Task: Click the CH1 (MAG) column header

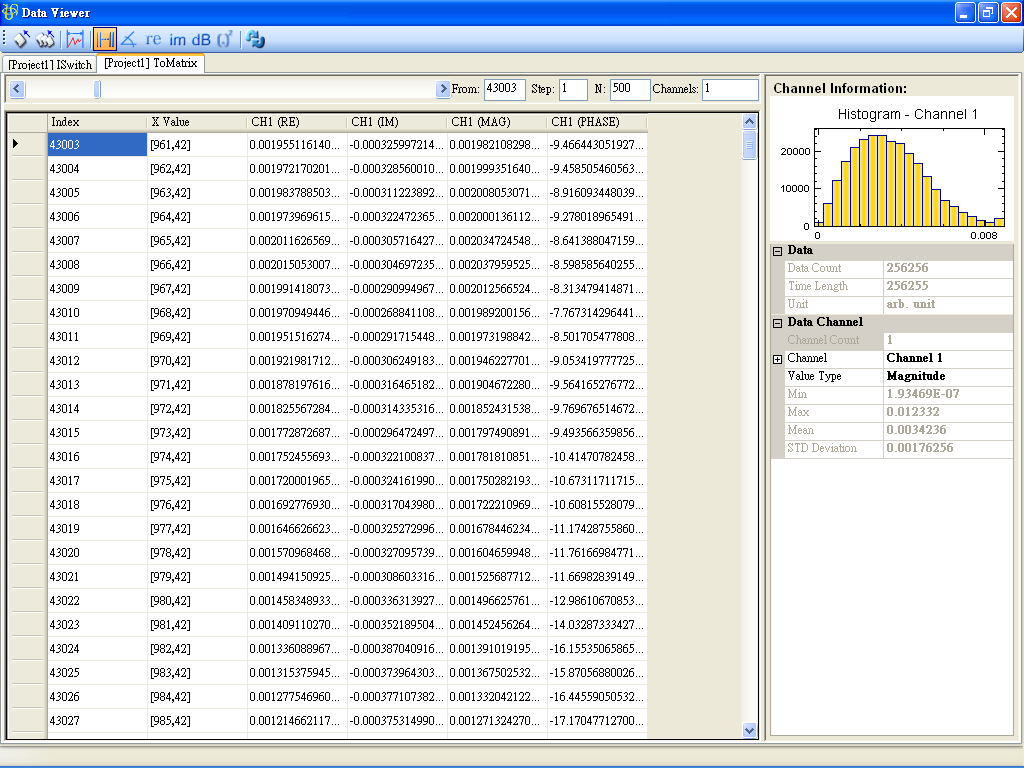Action: (480, 122)
